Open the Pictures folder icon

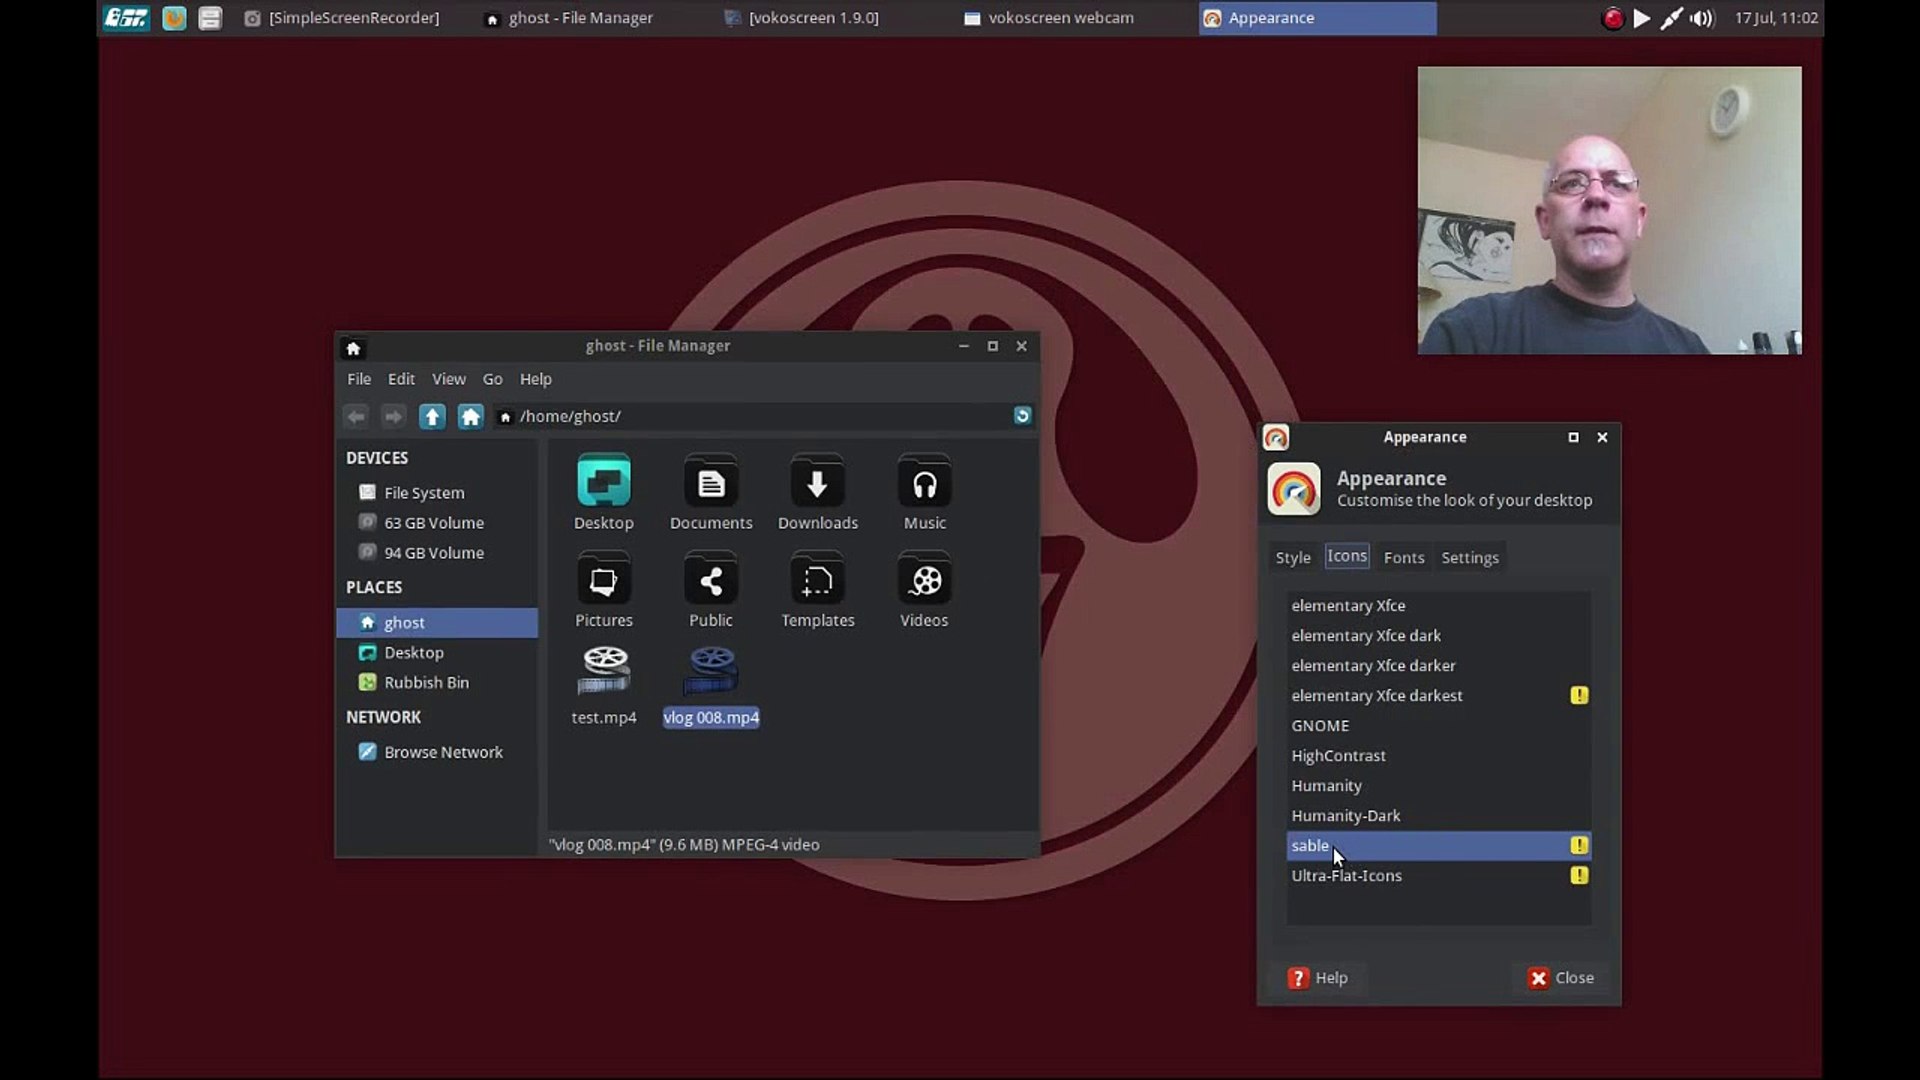click(603, 579)
